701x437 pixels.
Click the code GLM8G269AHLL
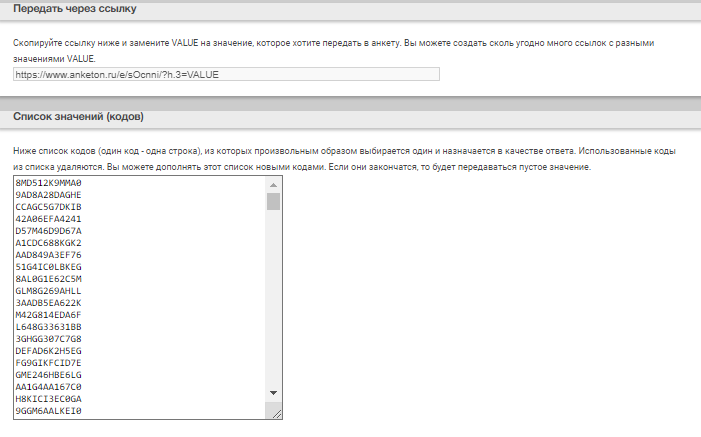tap(48, 291)
